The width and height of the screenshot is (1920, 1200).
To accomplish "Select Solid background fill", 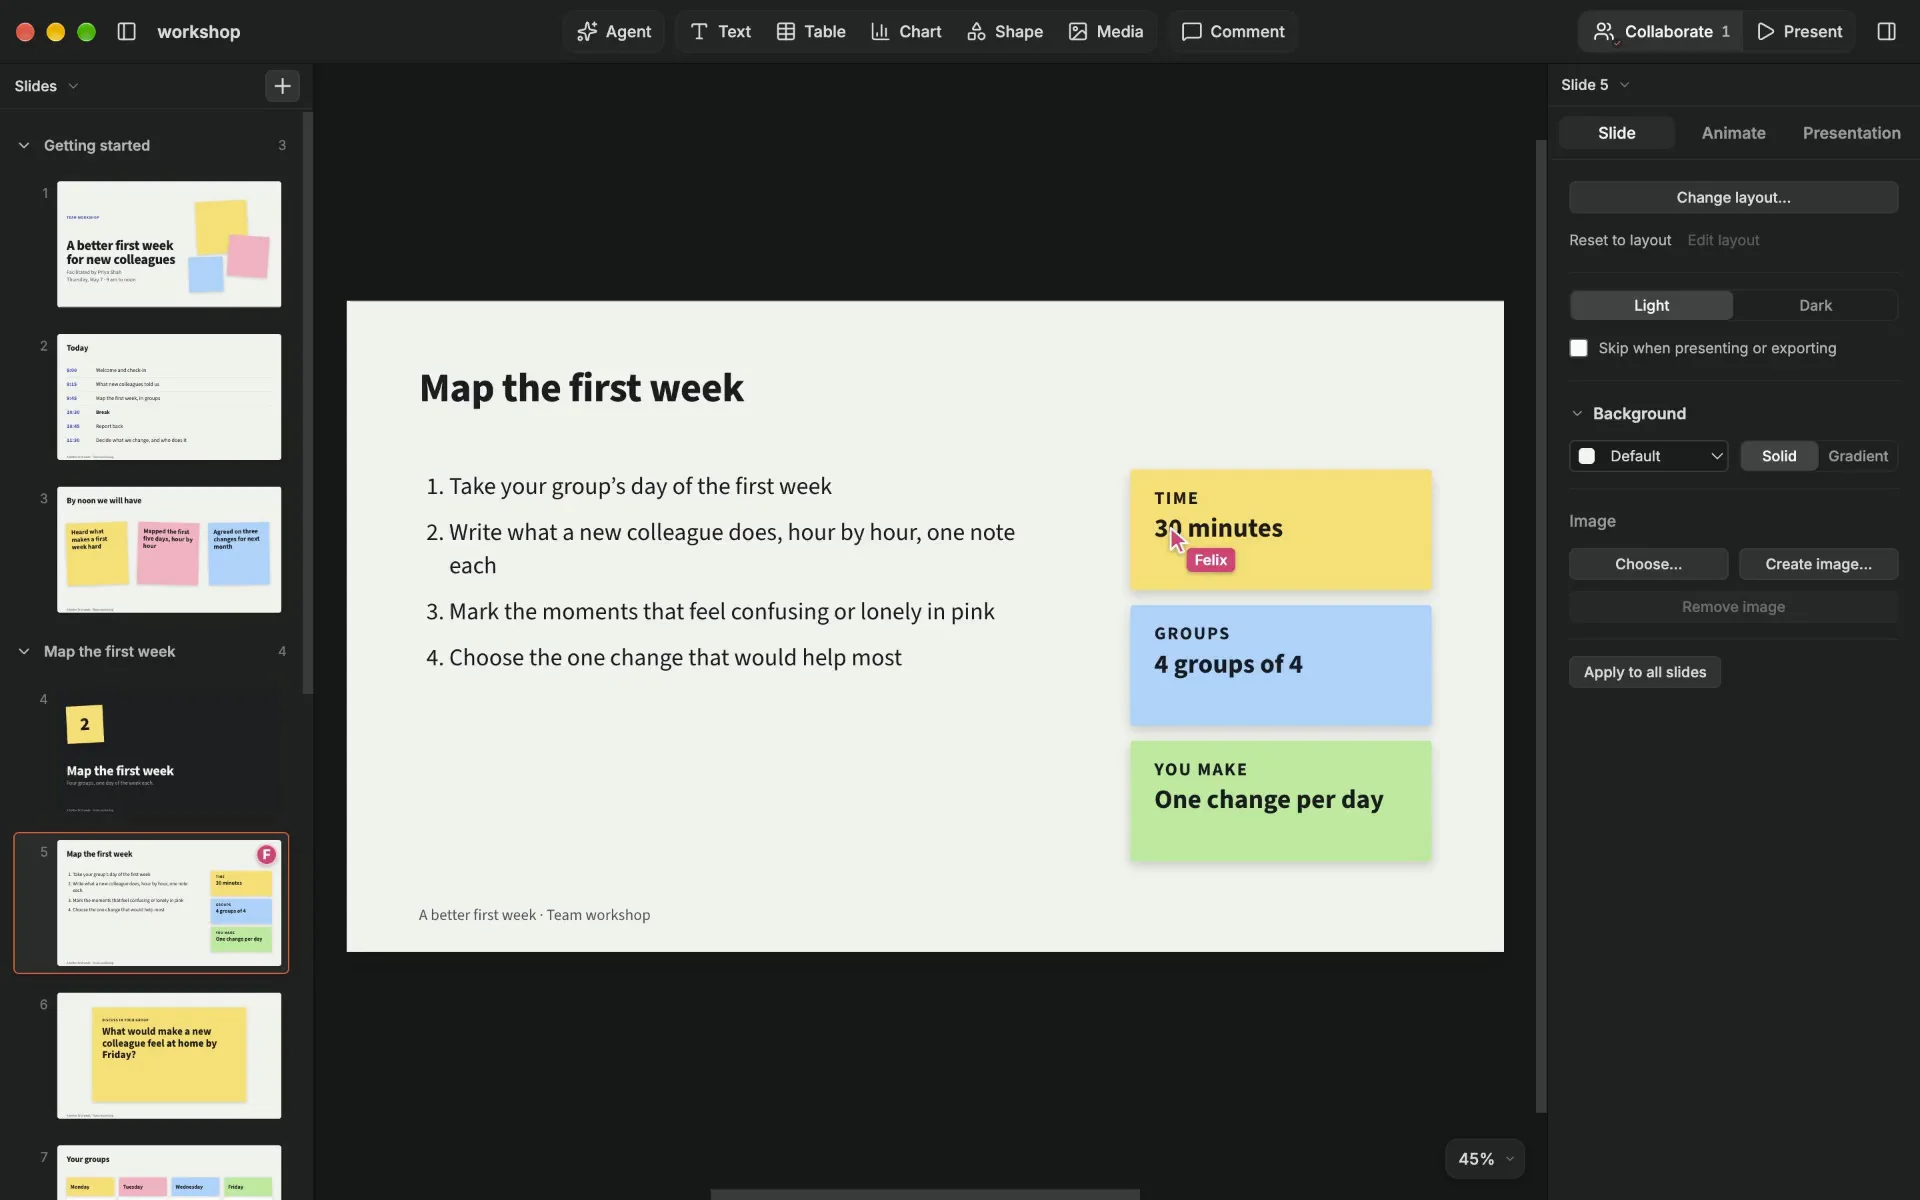I will (1778, 456).
